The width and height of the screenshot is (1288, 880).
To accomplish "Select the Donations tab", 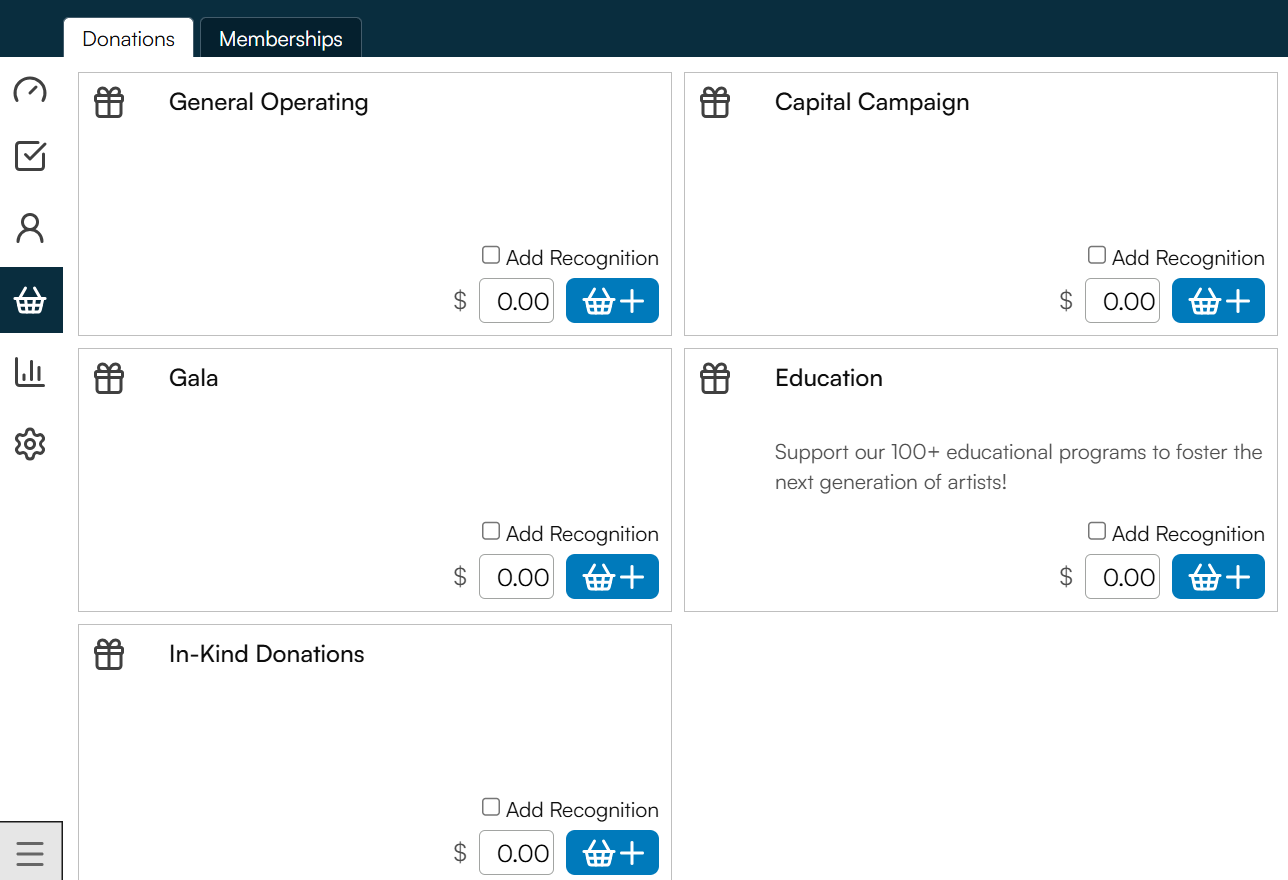I will pyautogui.click(x=129, y=38).
